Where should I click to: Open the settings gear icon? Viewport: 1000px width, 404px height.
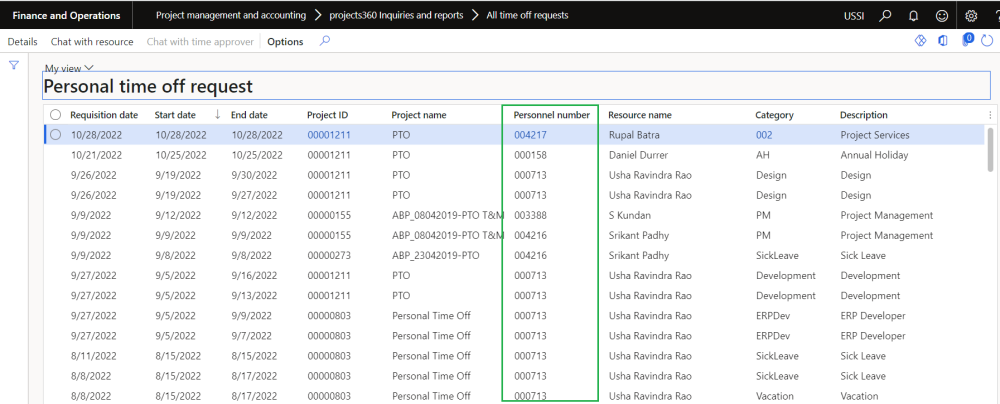coord(970,16)
